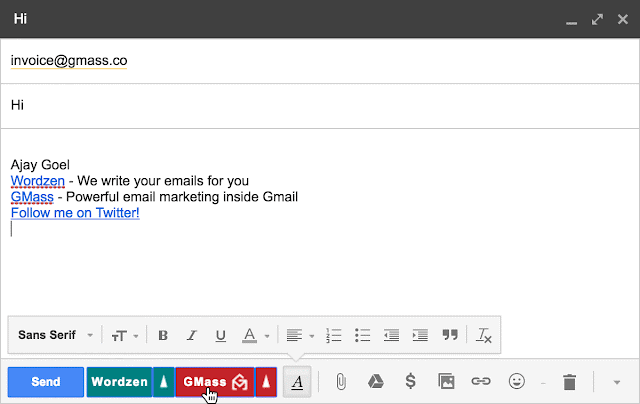Apply a bulleted list

pos(362,335)
